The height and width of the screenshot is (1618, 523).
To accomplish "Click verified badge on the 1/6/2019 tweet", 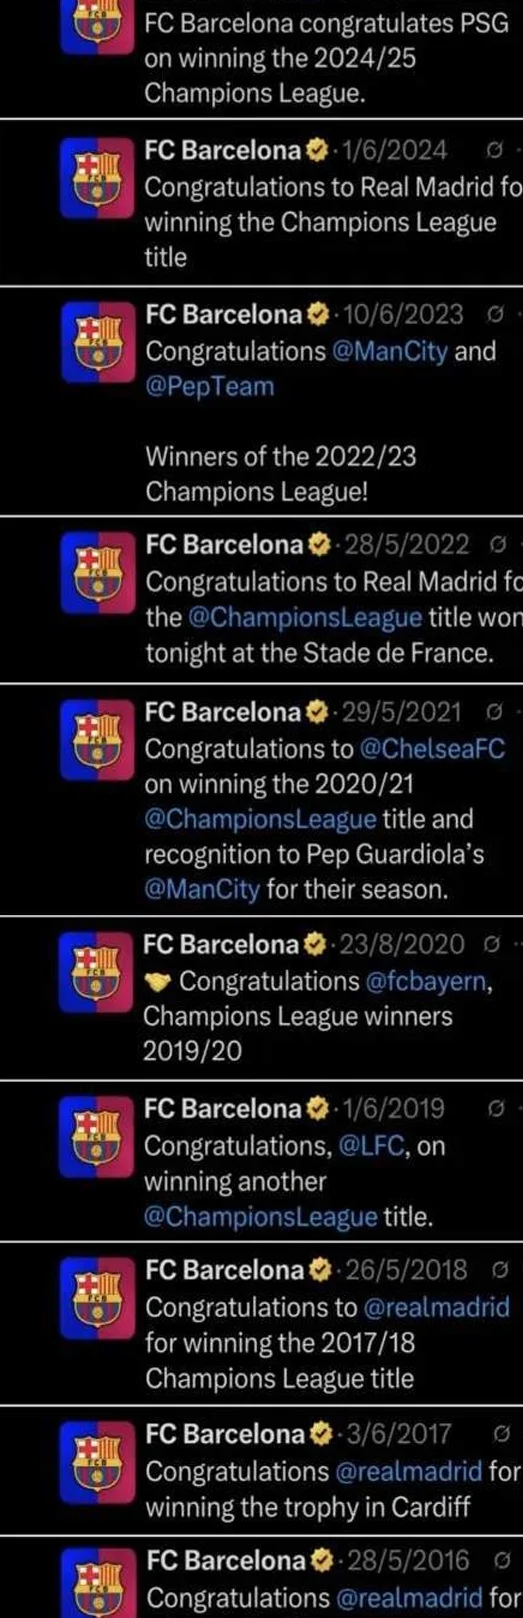I will point(317,1109).
